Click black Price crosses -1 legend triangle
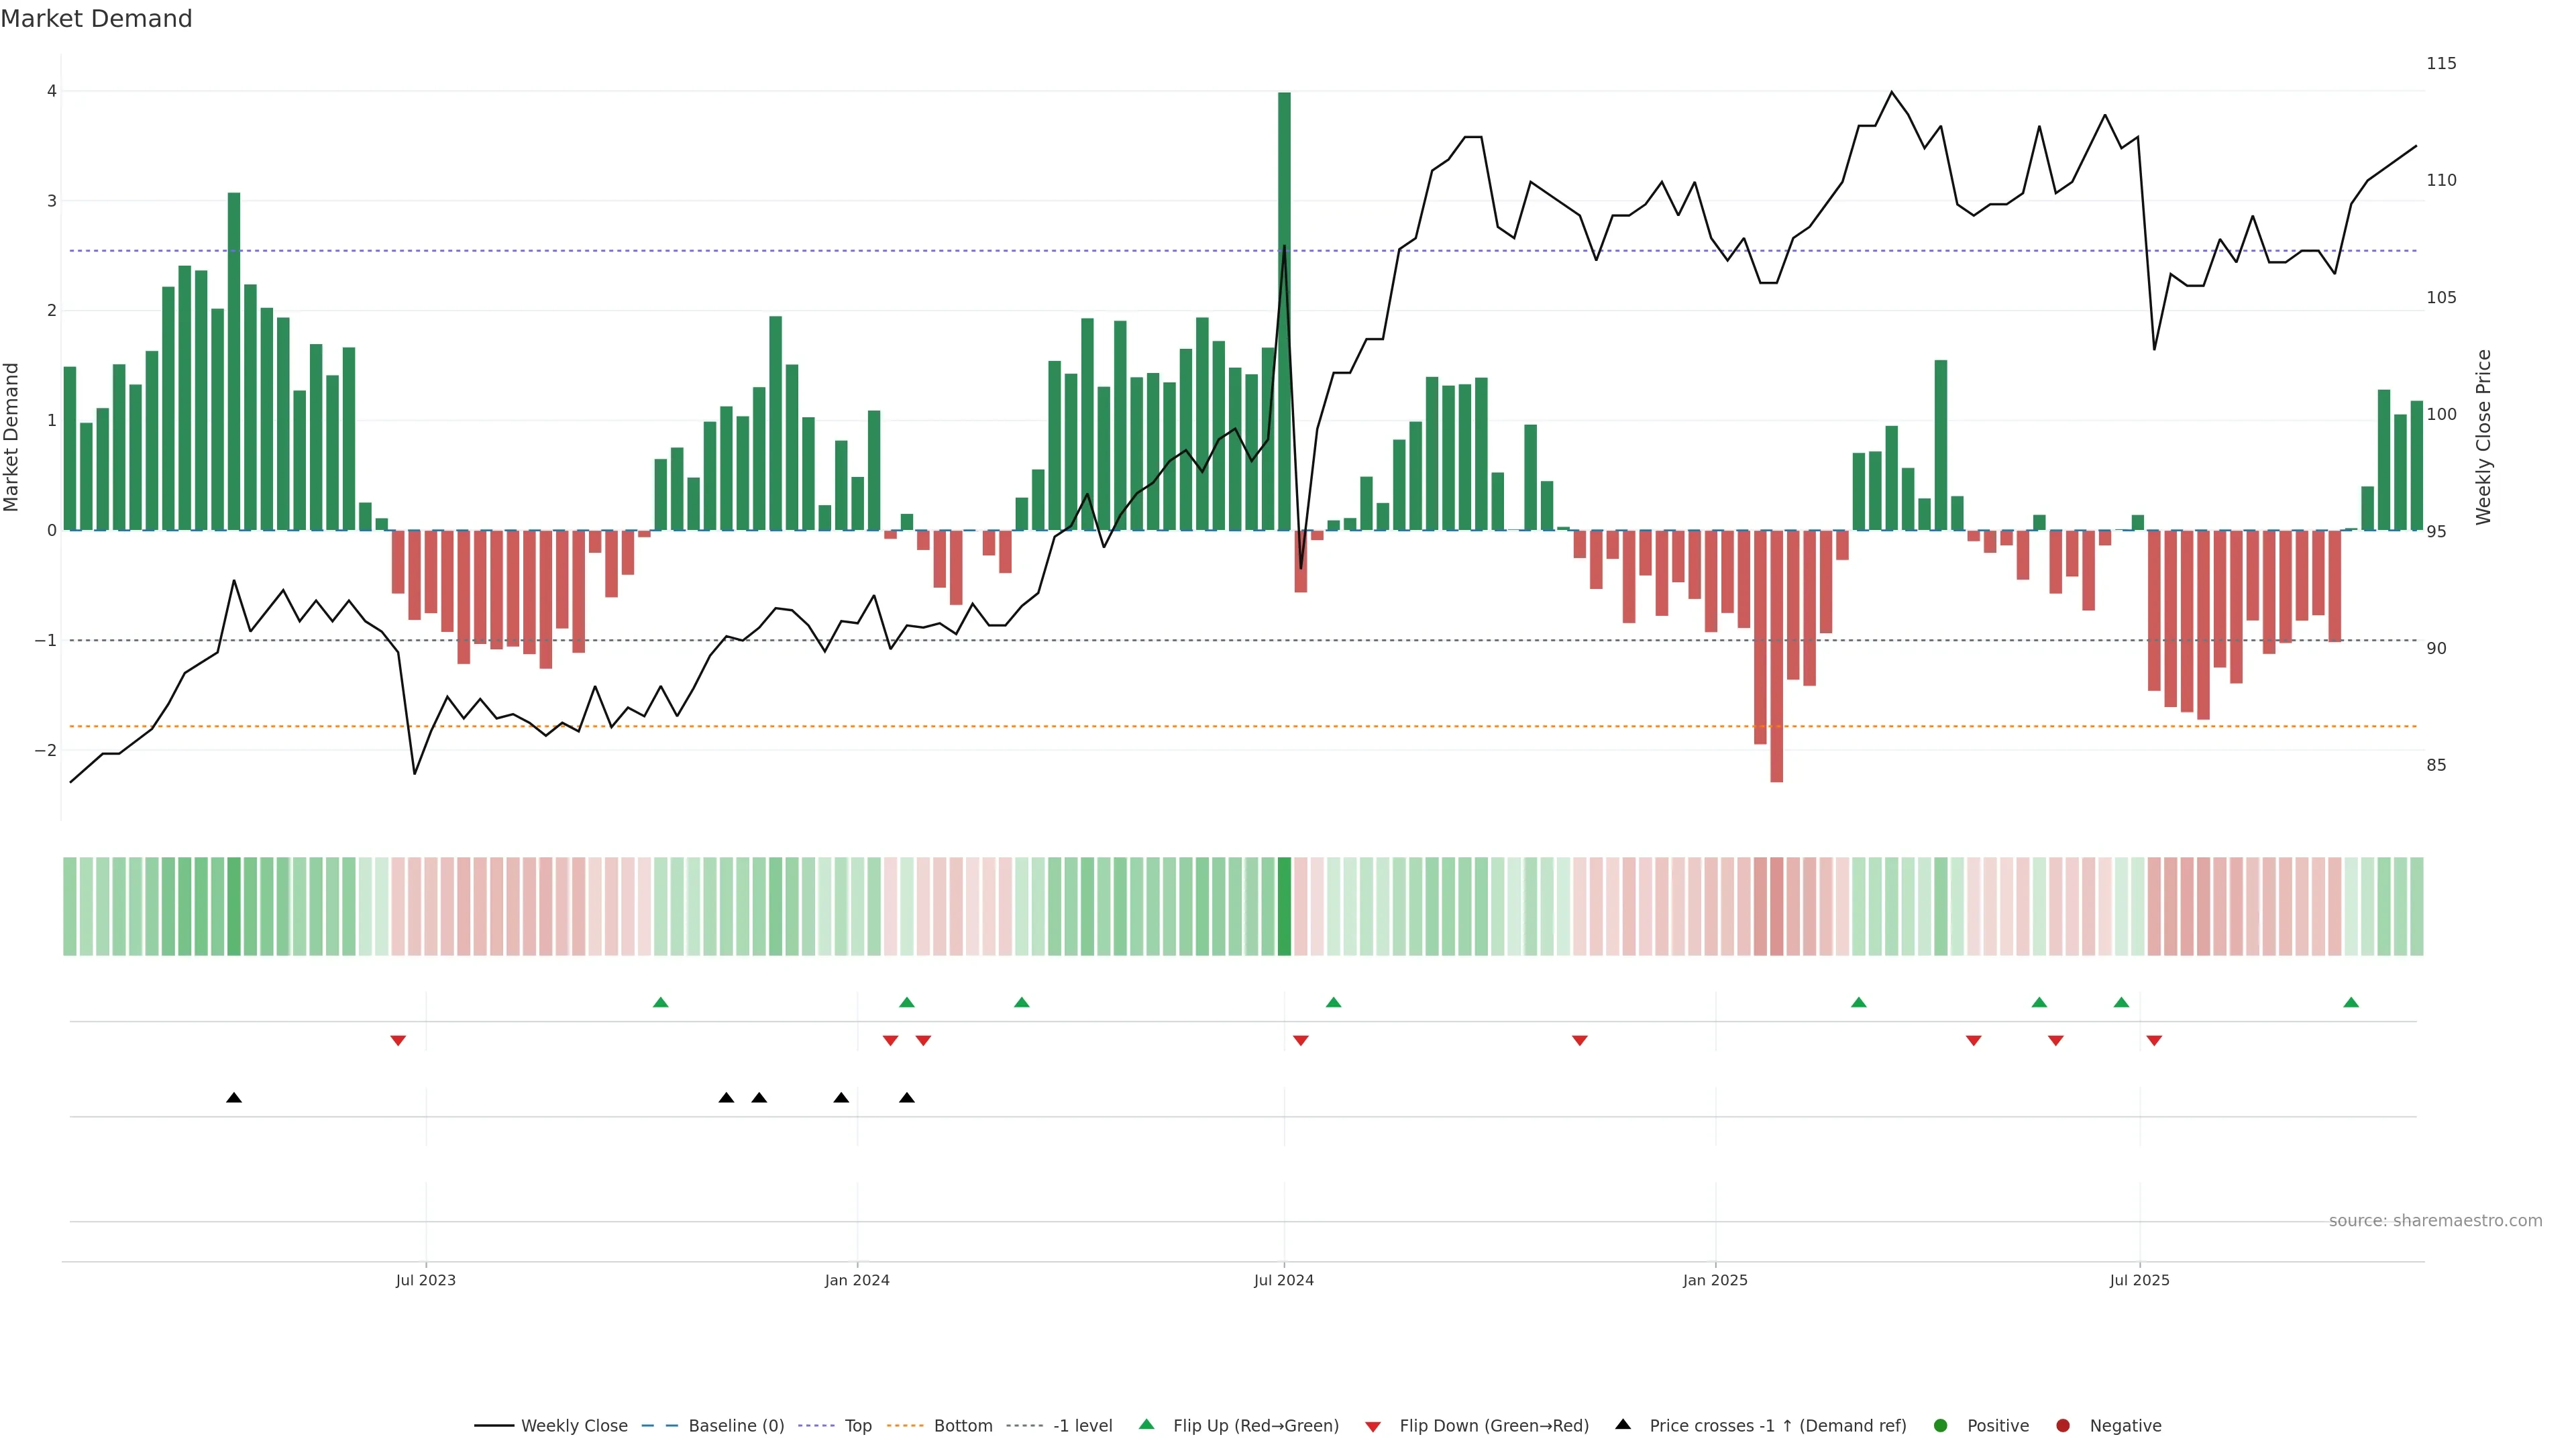 pos(1623,1425)
